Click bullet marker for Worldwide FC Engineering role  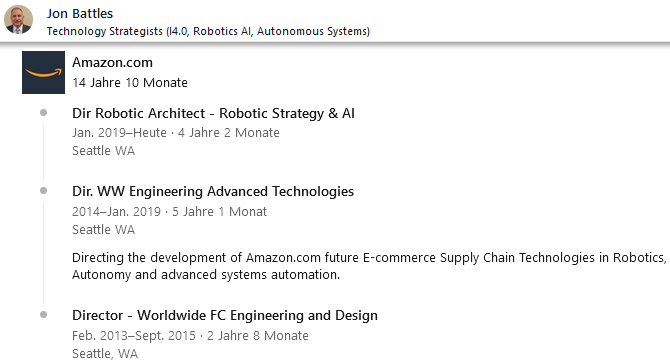coord(43,315)
